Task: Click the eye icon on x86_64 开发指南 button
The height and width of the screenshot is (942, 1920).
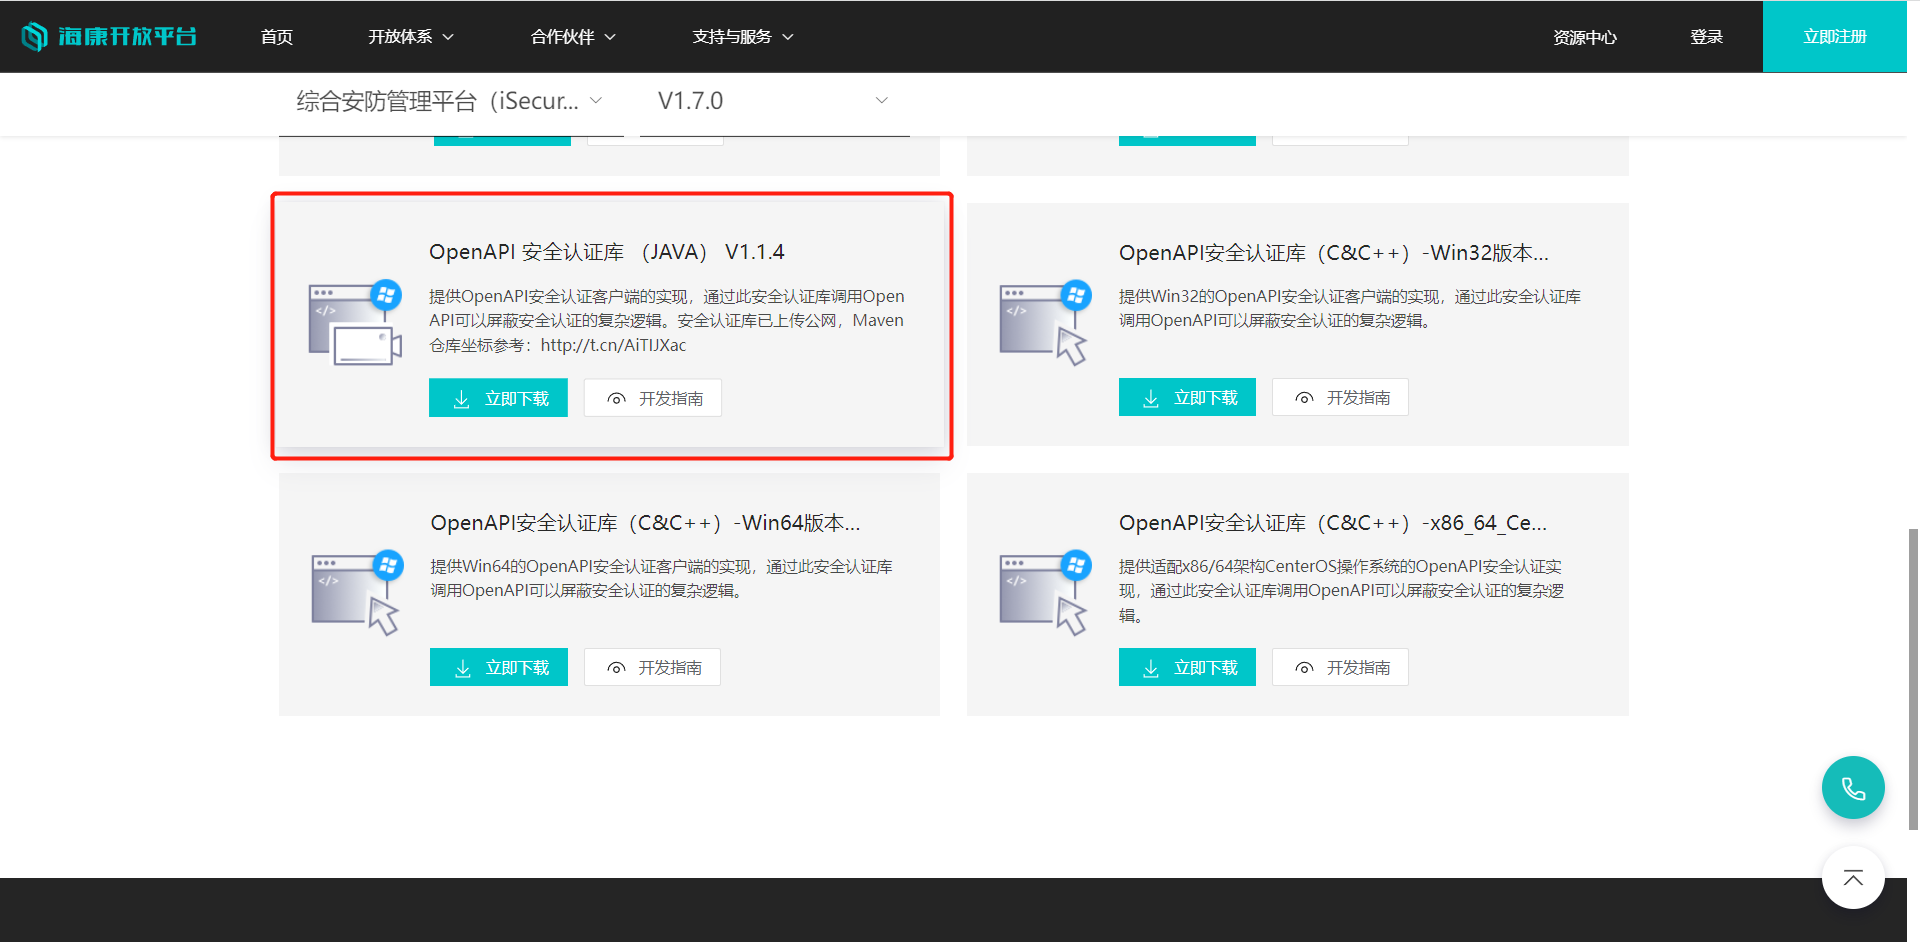Action: tap(1304, 667)
